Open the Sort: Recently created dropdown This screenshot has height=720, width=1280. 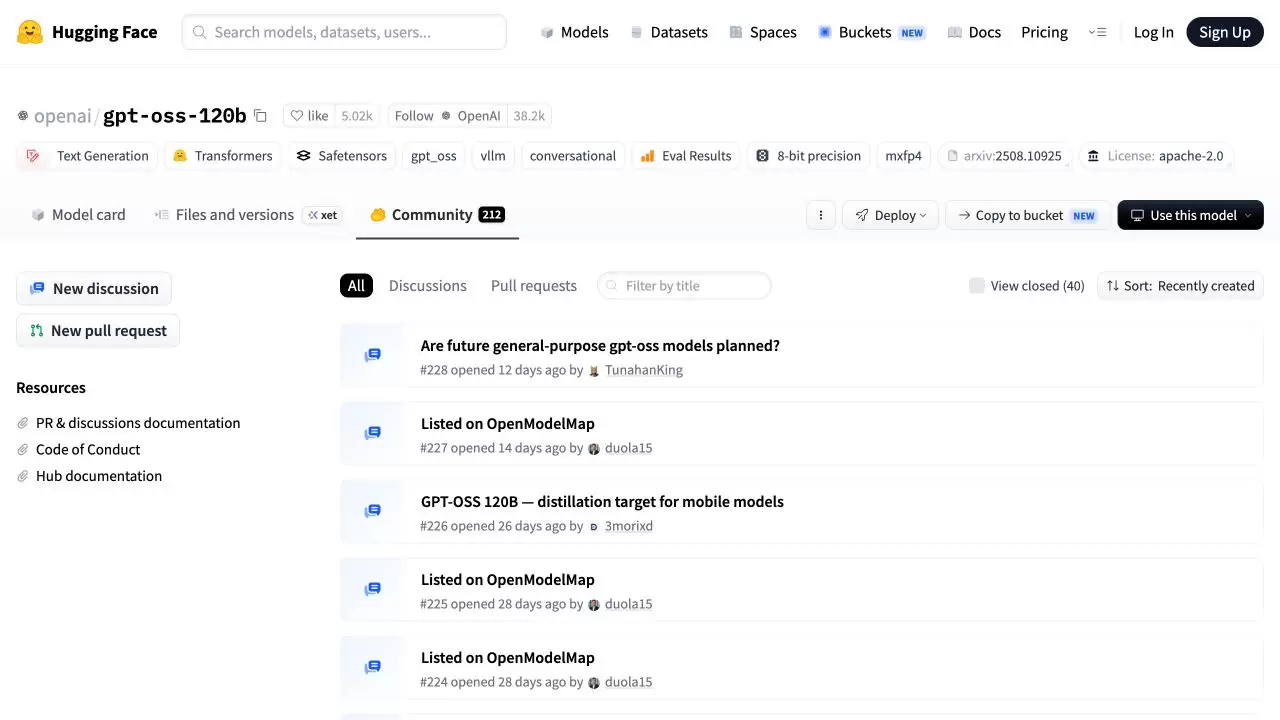click(x=1180, y=286)
